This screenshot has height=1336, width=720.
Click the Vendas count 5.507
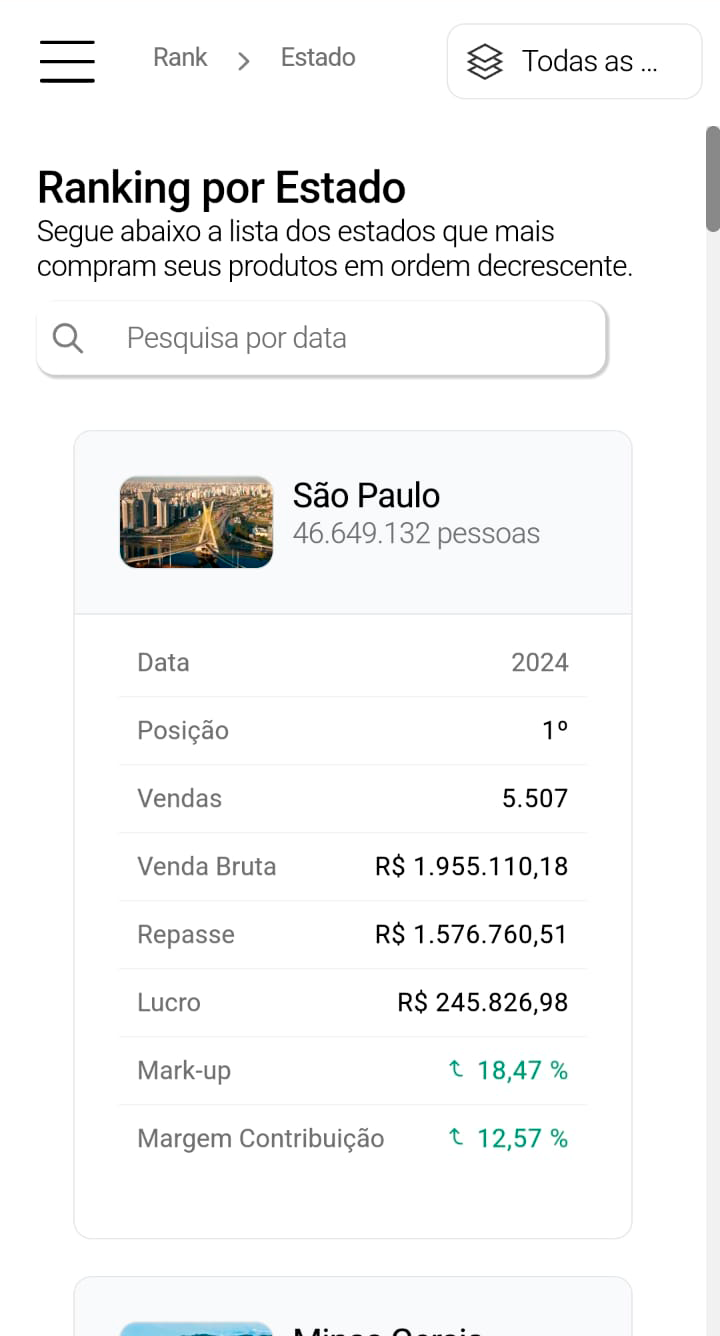(x=535, y=798)
